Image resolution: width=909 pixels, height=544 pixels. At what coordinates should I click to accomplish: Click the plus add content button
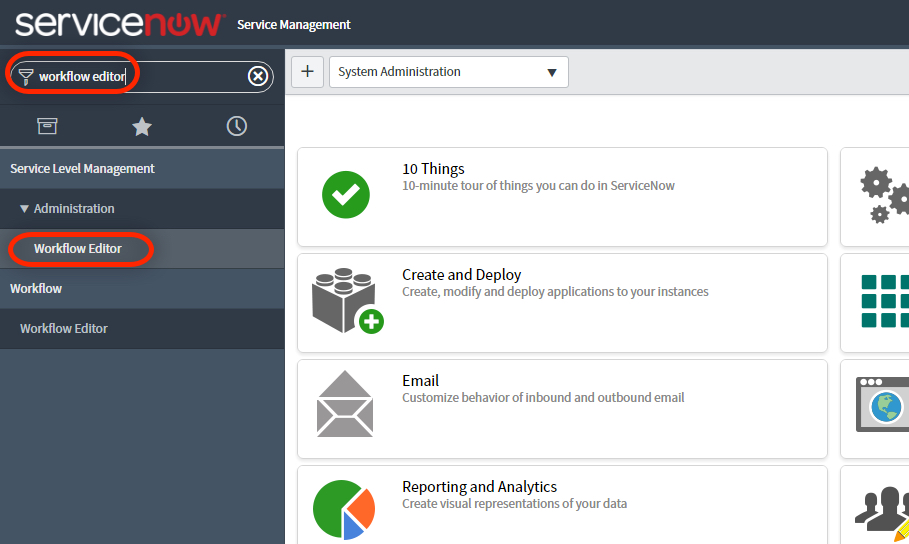307,72
